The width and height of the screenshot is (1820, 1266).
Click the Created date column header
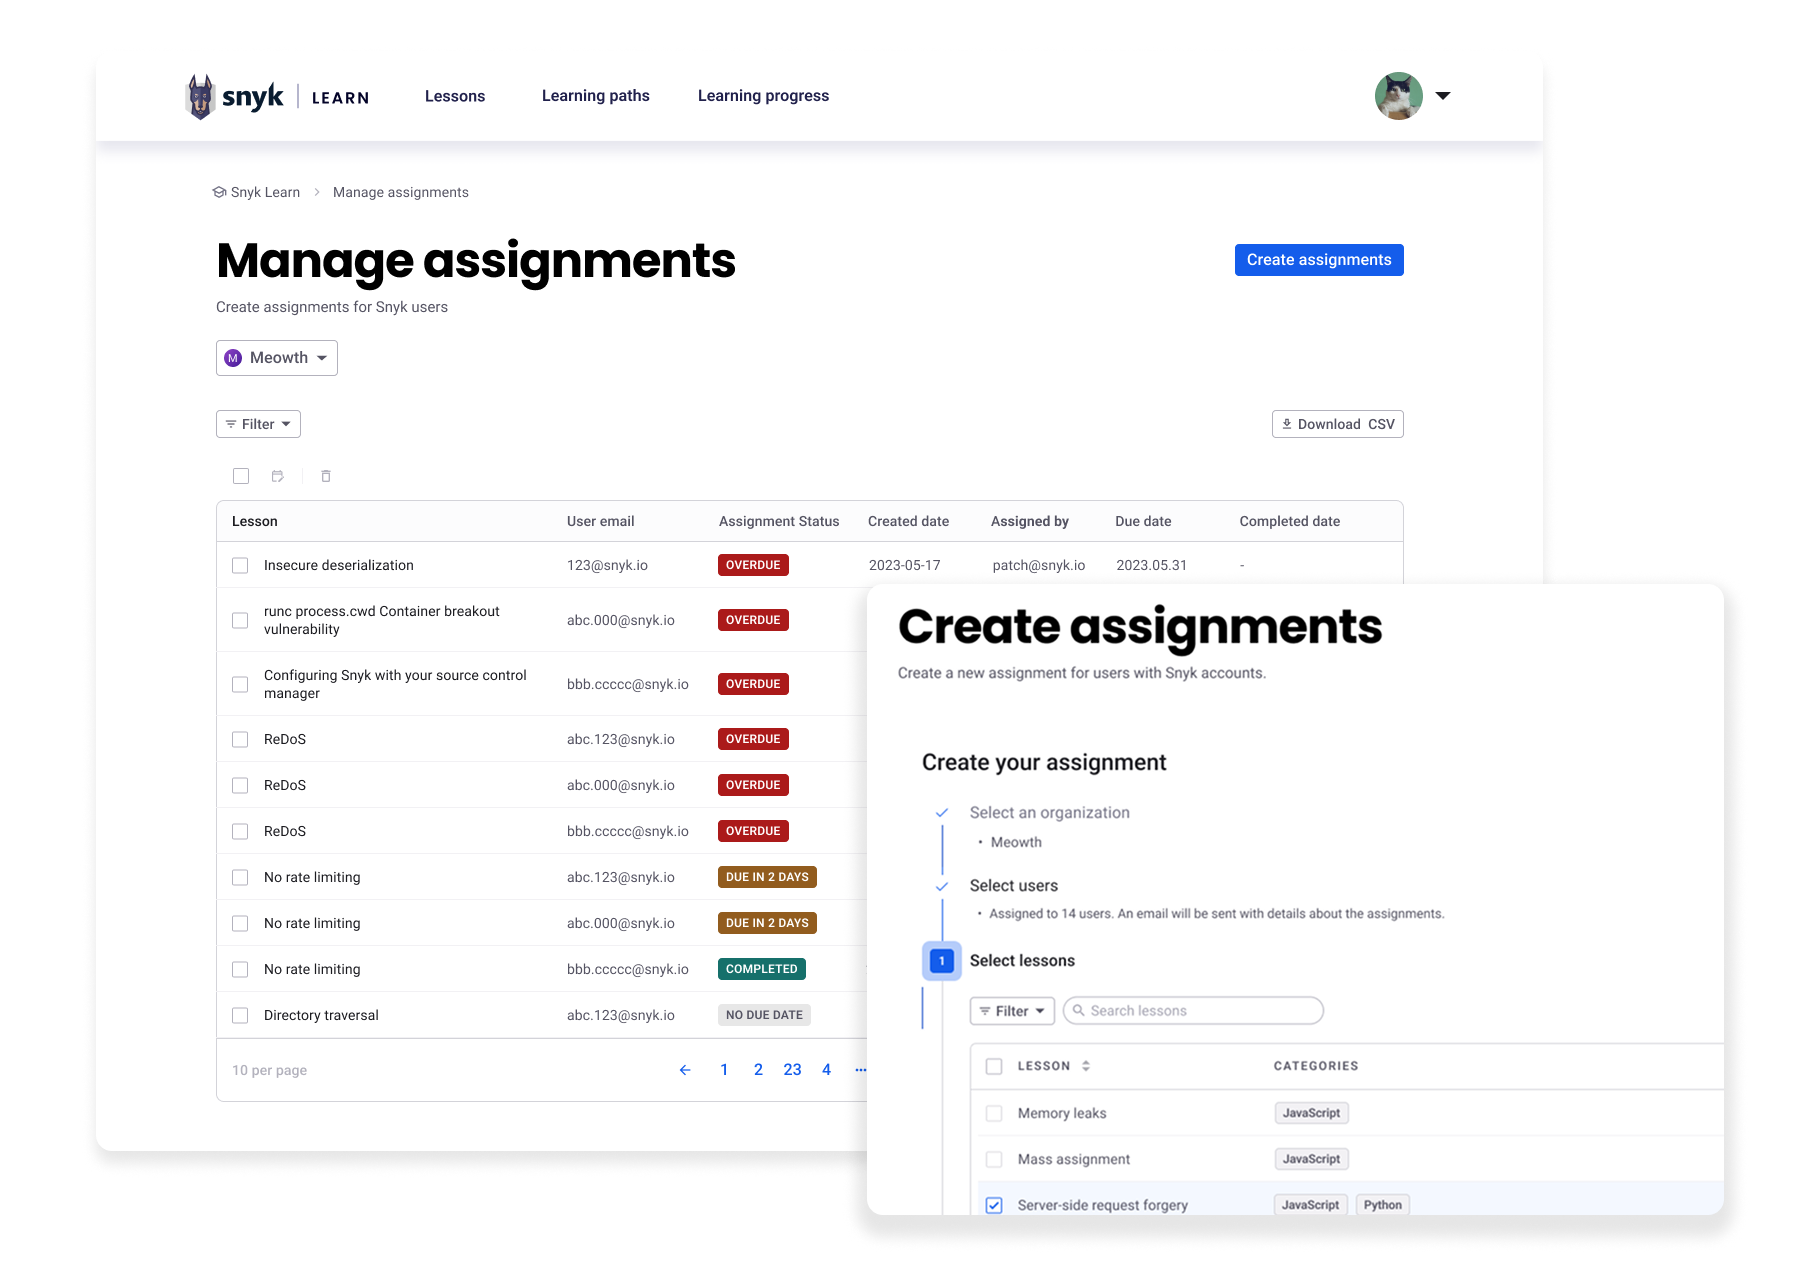[908, 521]
